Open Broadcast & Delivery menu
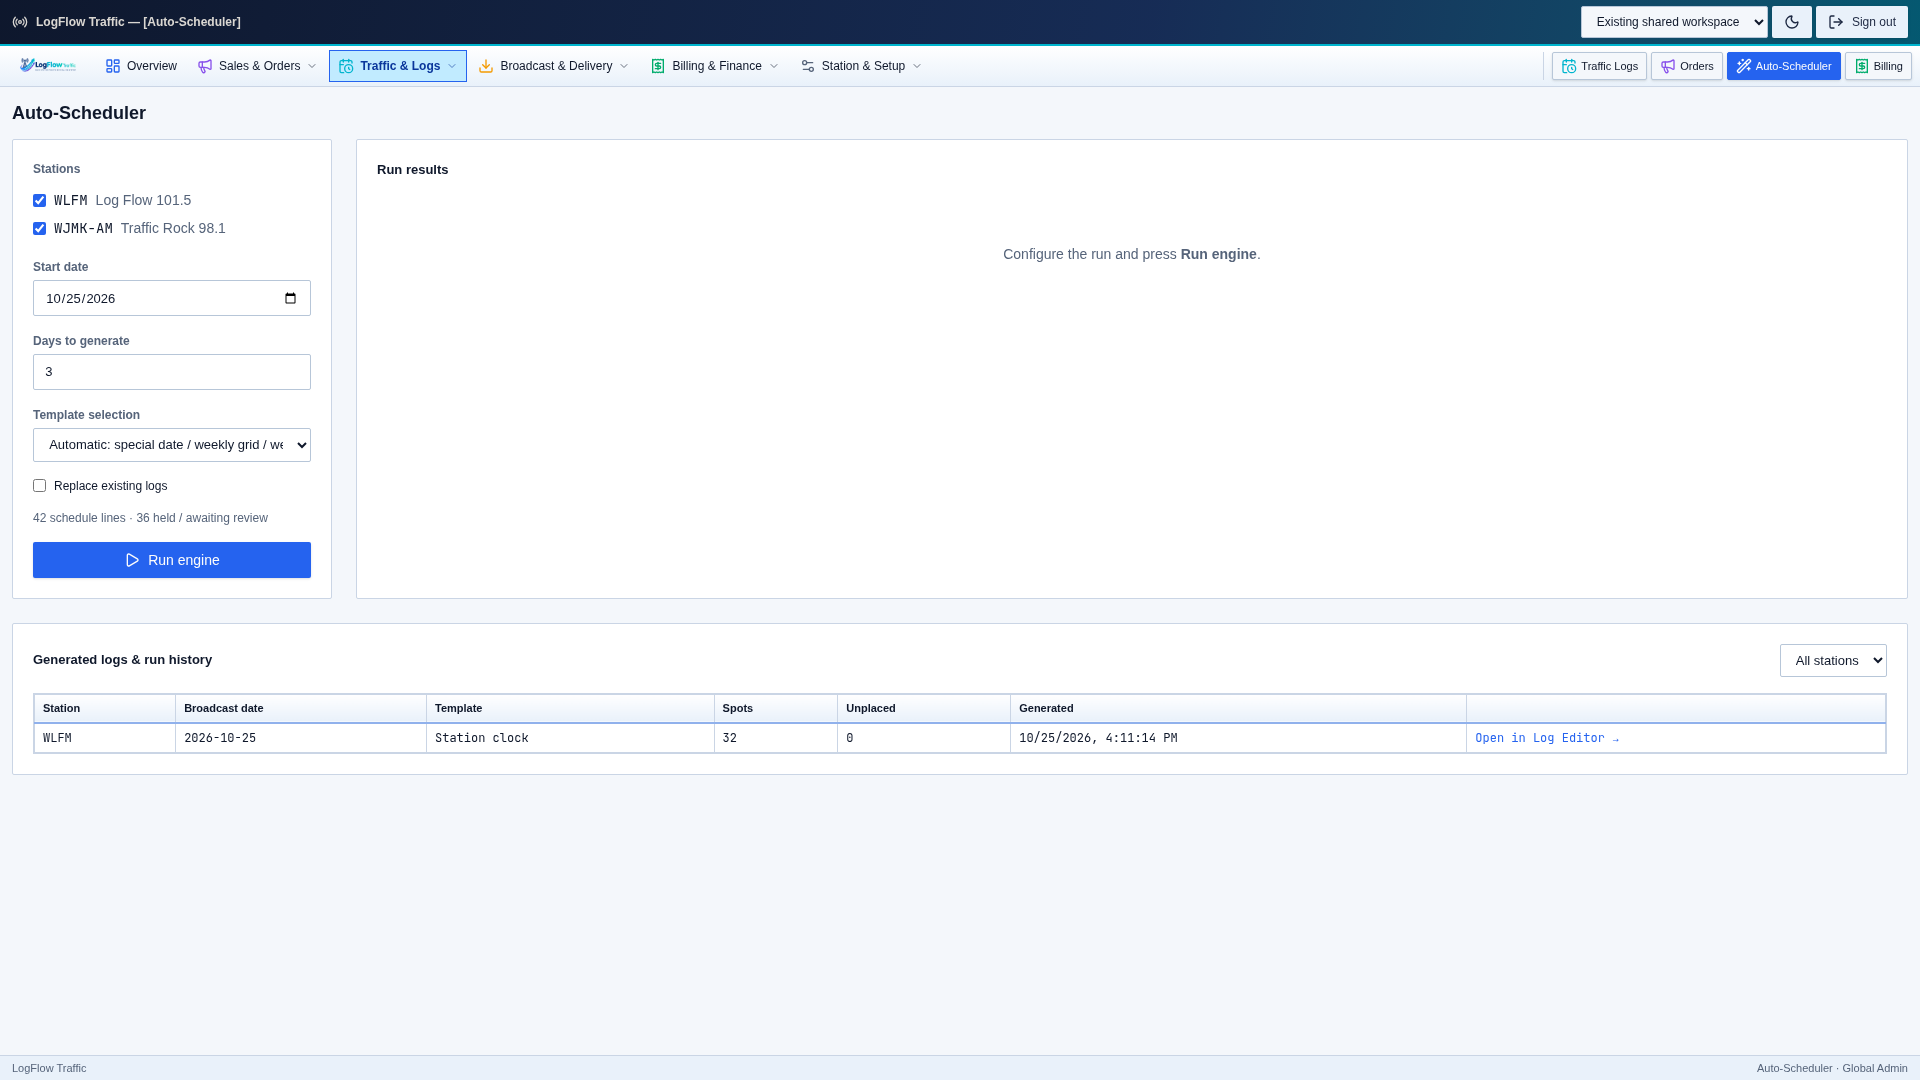This screenshot has width=1920, height=1080. click(553, 66)
